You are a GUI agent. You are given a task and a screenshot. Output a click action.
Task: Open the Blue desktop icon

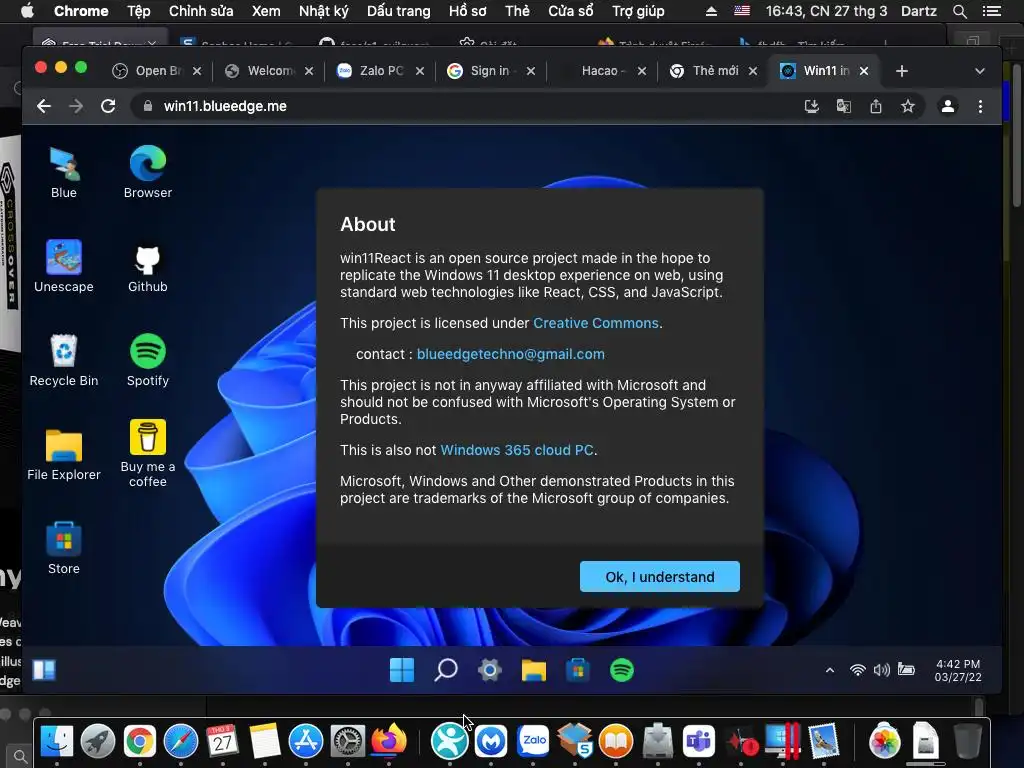[64, 172]
